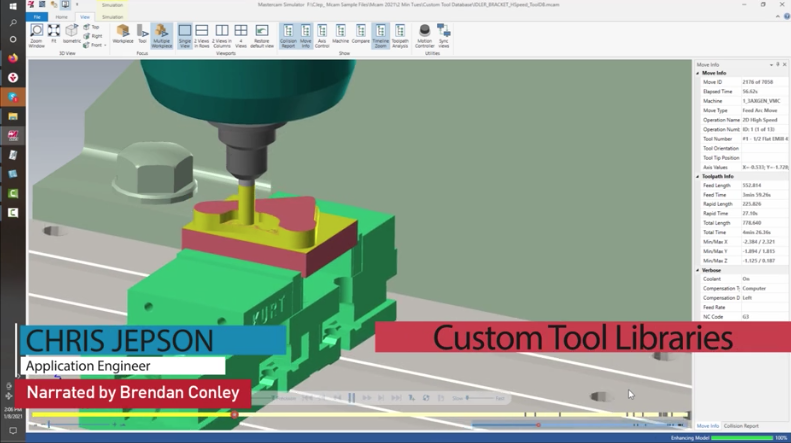Click Restore default view
Screen dimensions: 791x443
261,36
